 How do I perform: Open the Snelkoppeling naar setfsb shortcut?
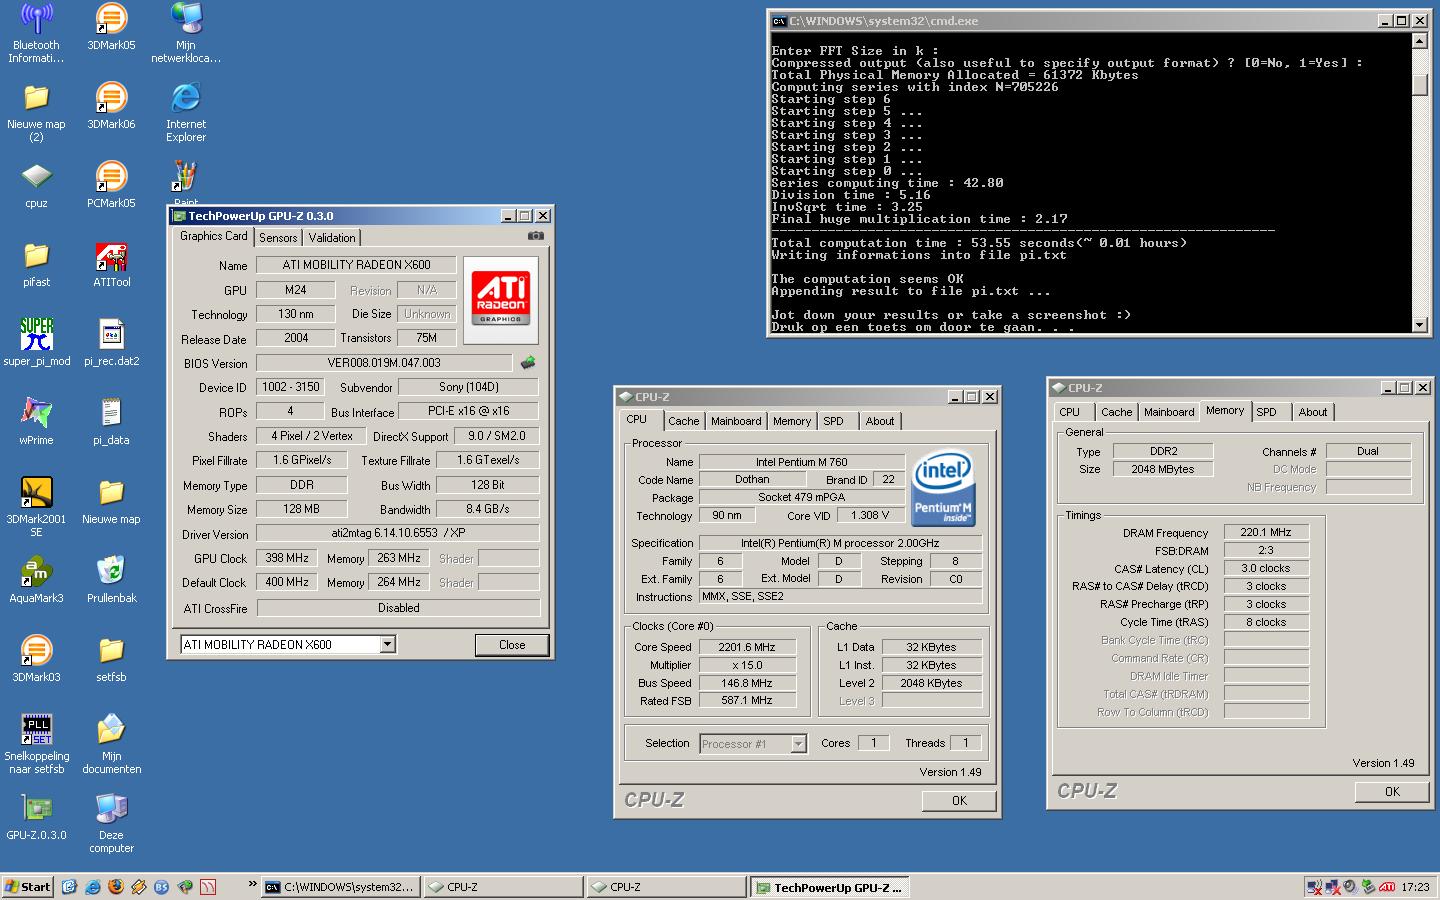click(36, 744)
